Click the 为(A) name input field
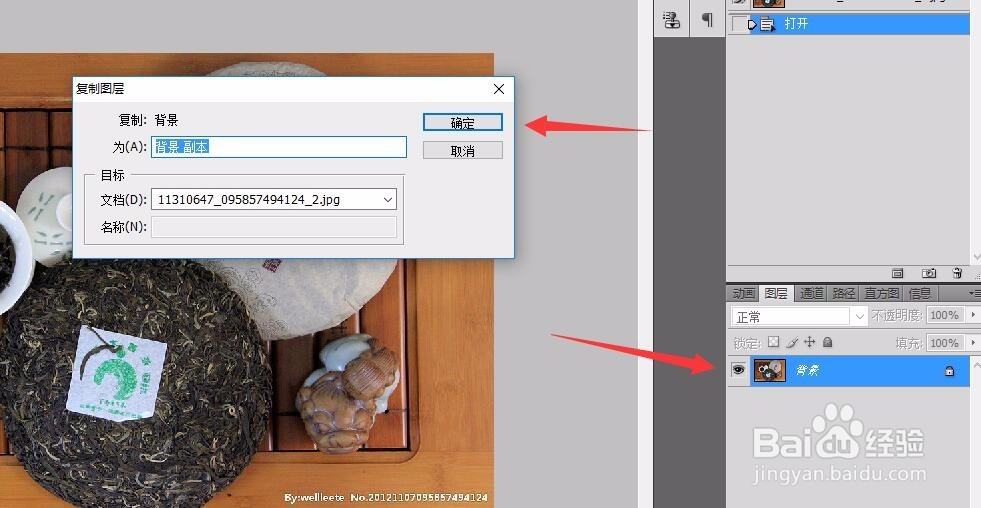 tap(278, 147)
